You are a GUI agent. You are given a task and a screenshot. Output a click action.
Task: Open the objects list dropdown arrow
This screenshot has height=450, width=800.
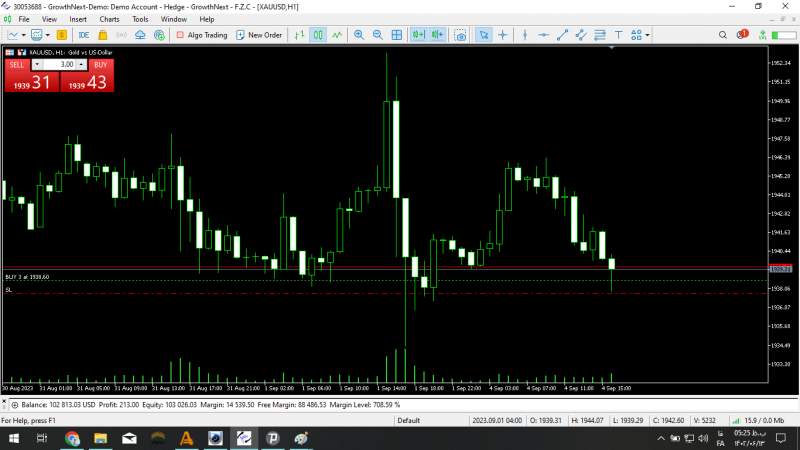tap(647, 35)
